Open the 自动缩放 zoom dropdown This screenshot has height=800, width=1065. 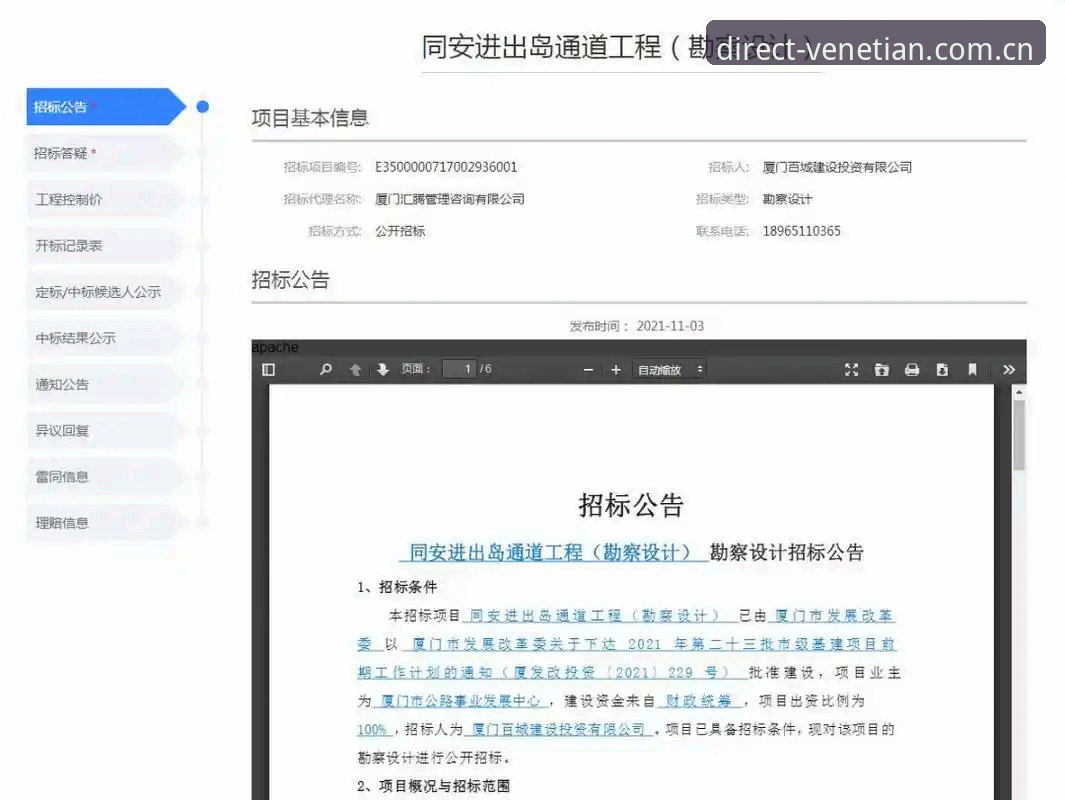670,369
